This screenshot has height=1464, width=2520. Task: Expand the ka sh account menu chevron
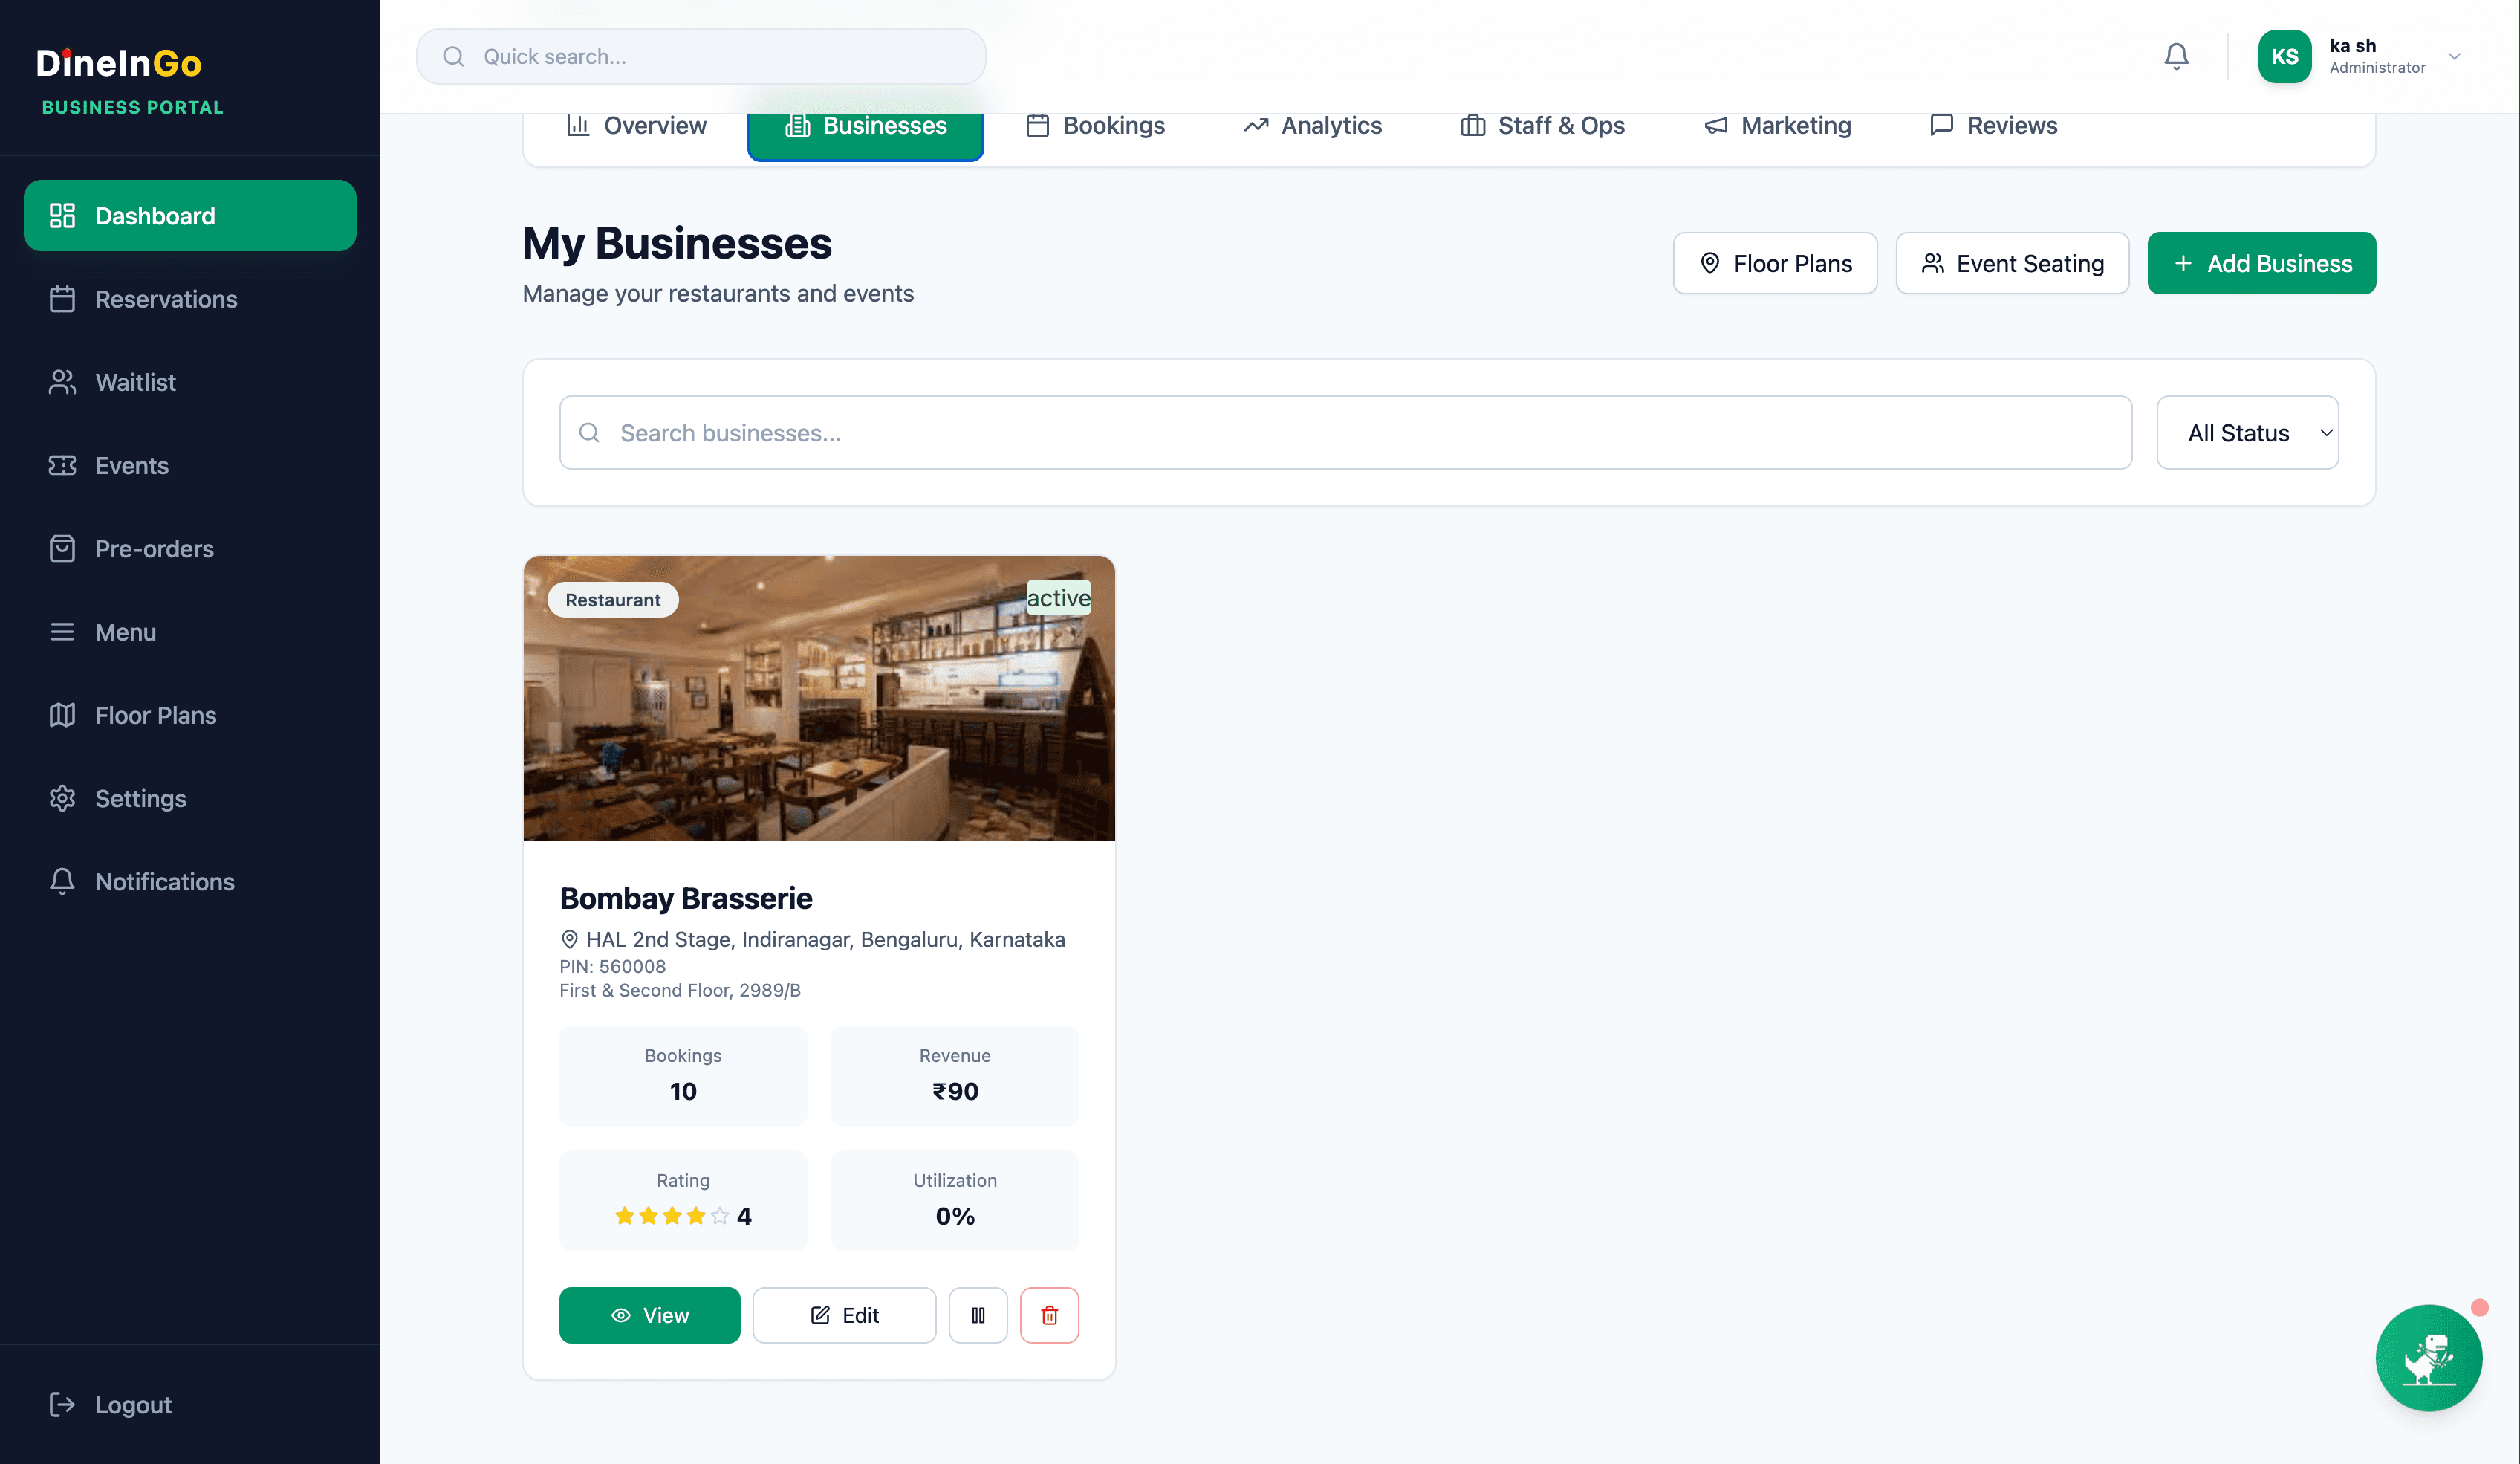(x=2454, y=56)
